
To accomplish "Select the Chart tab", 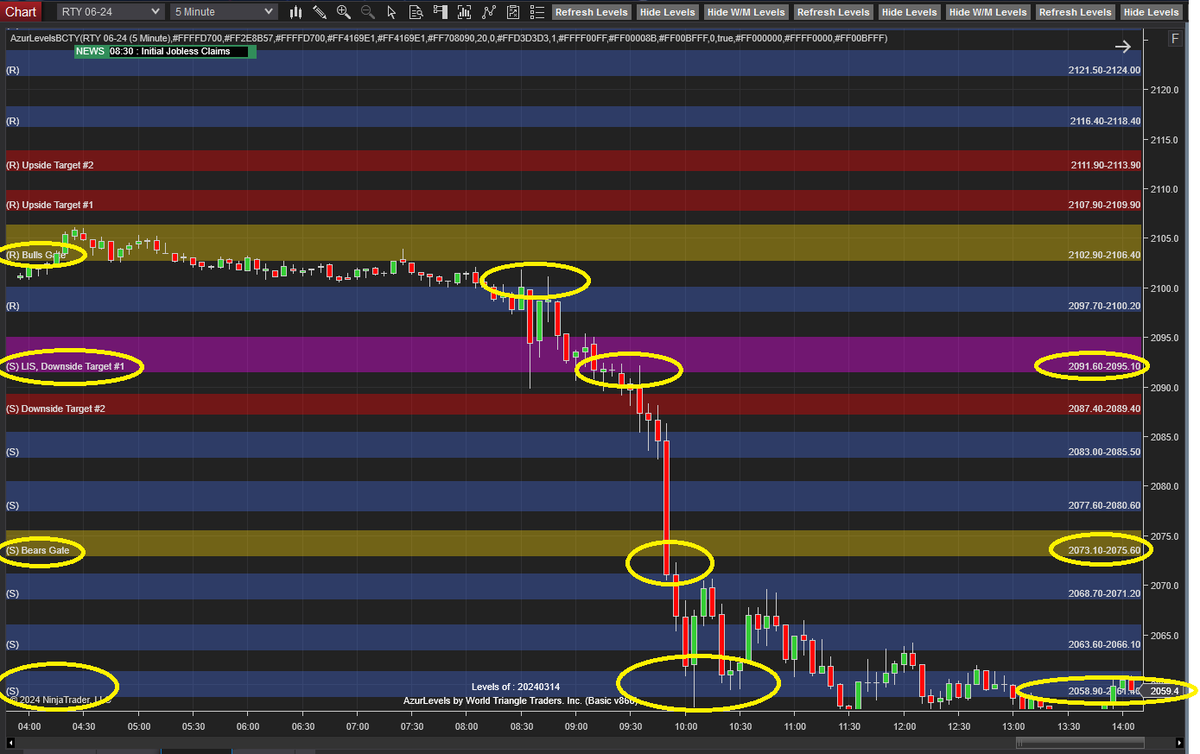I will point(21,12).
